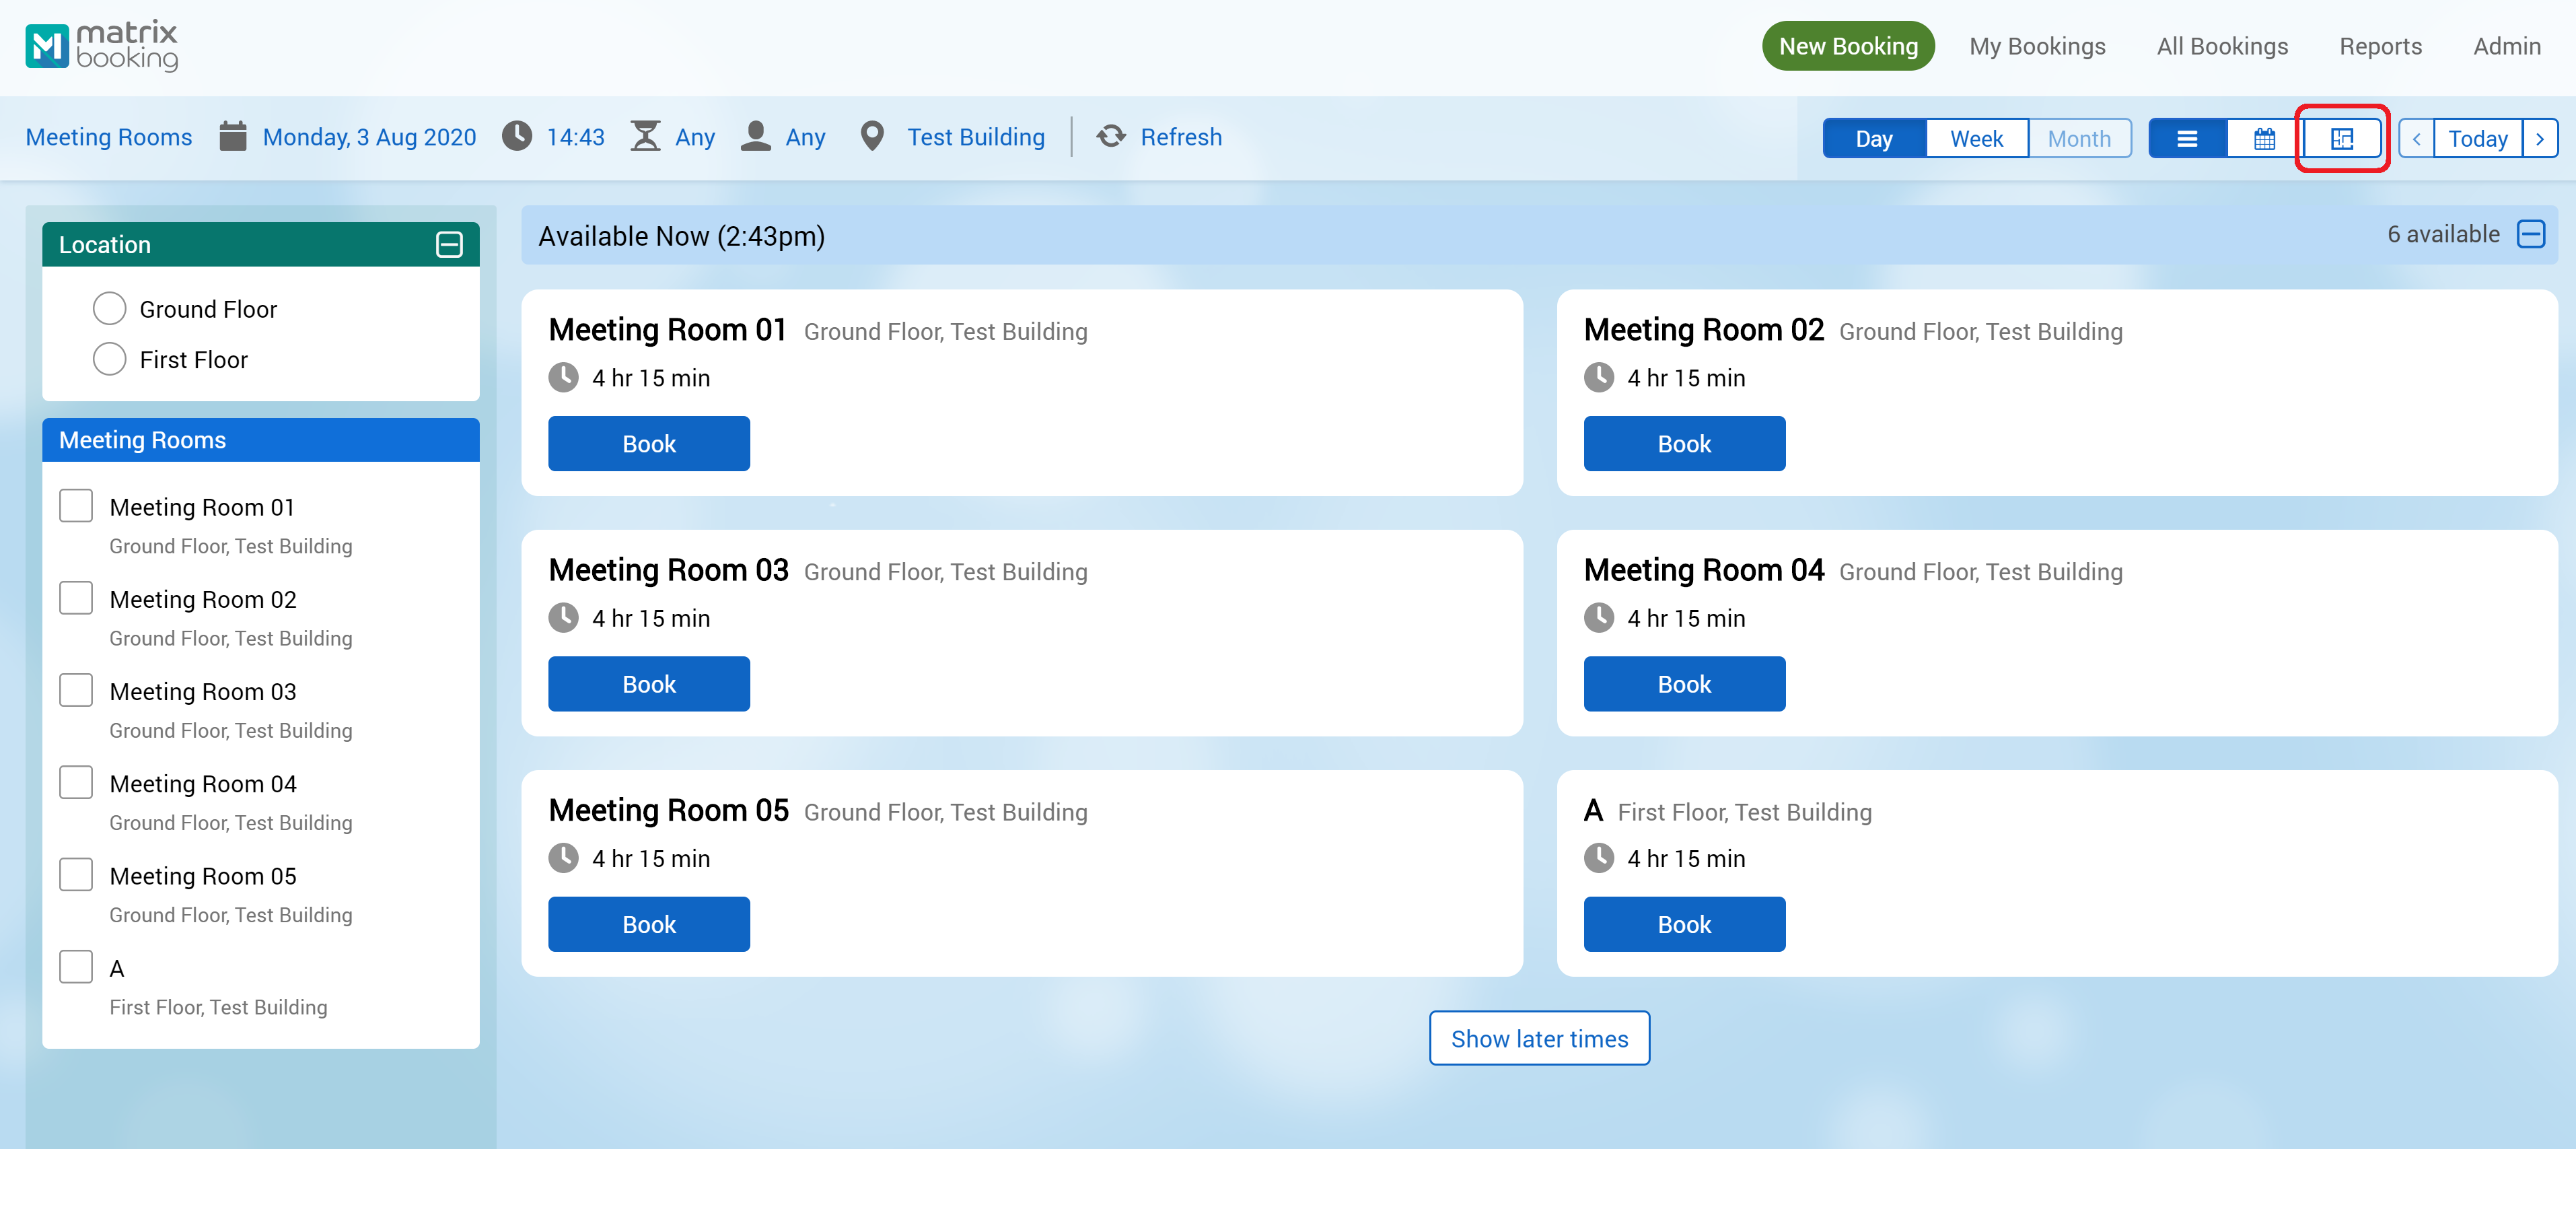This screenshot has width=2576, height=1211.
Task: Open the floor plan view icon
Action: (x=2341, y=138)
